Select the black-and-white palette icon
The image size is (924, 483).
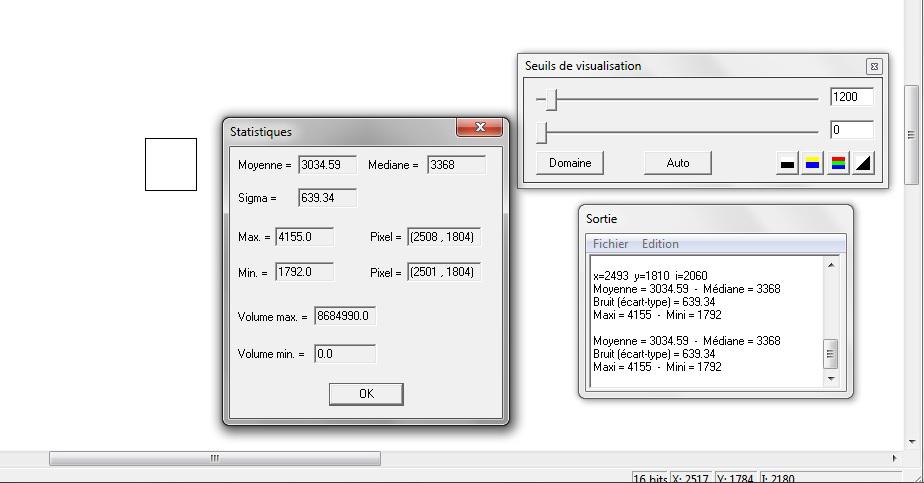click(x=787, y=164)
